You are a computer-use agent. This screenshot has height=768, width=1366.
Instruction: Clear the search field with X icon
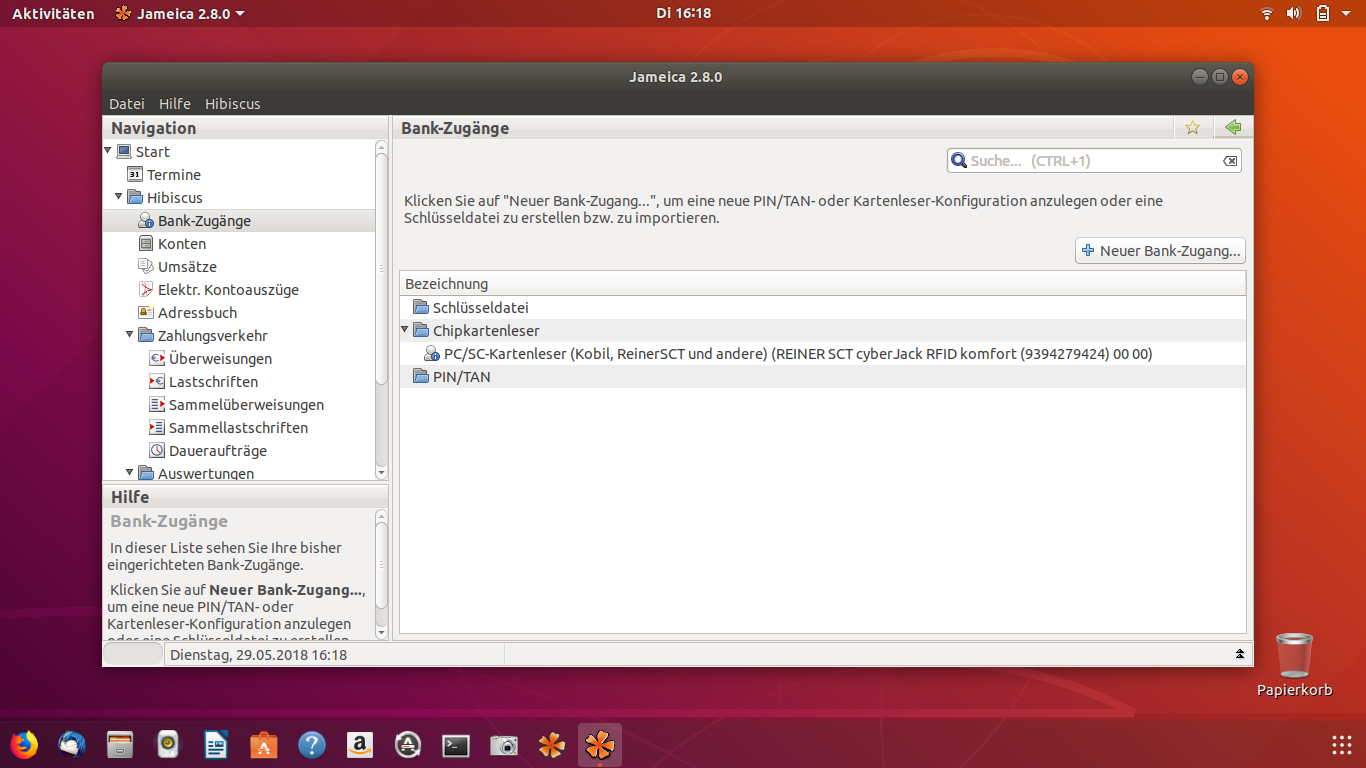1230,161
